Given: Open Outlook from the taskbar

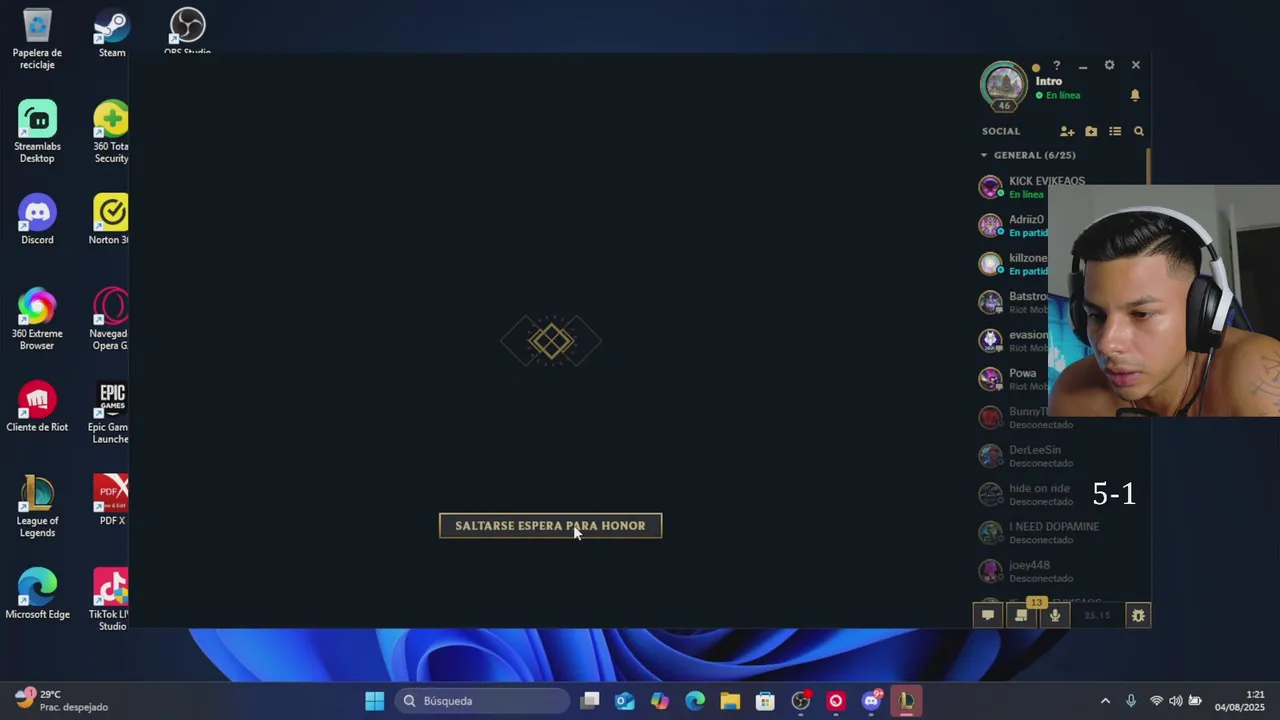Looking at the screenshot, I should pos(625,701).
